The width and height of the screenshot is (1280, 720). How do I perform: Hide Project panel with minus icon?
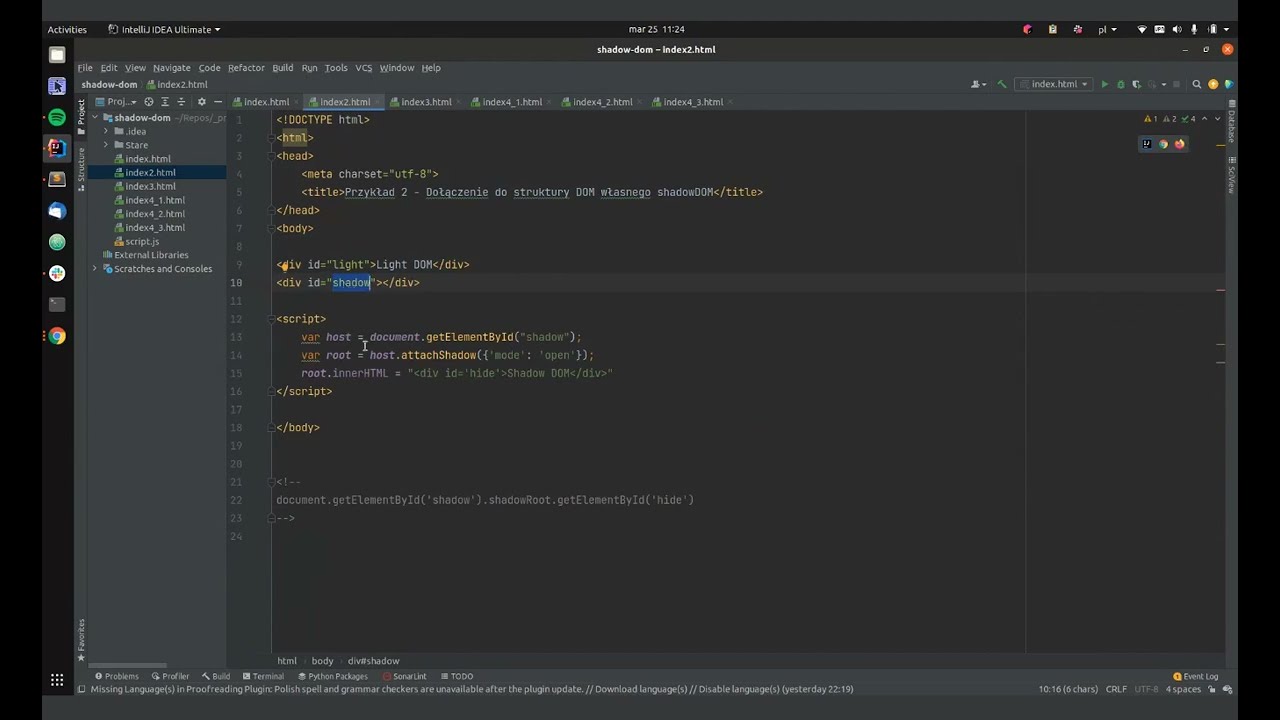pyautogui.click(x=217, y=102)
